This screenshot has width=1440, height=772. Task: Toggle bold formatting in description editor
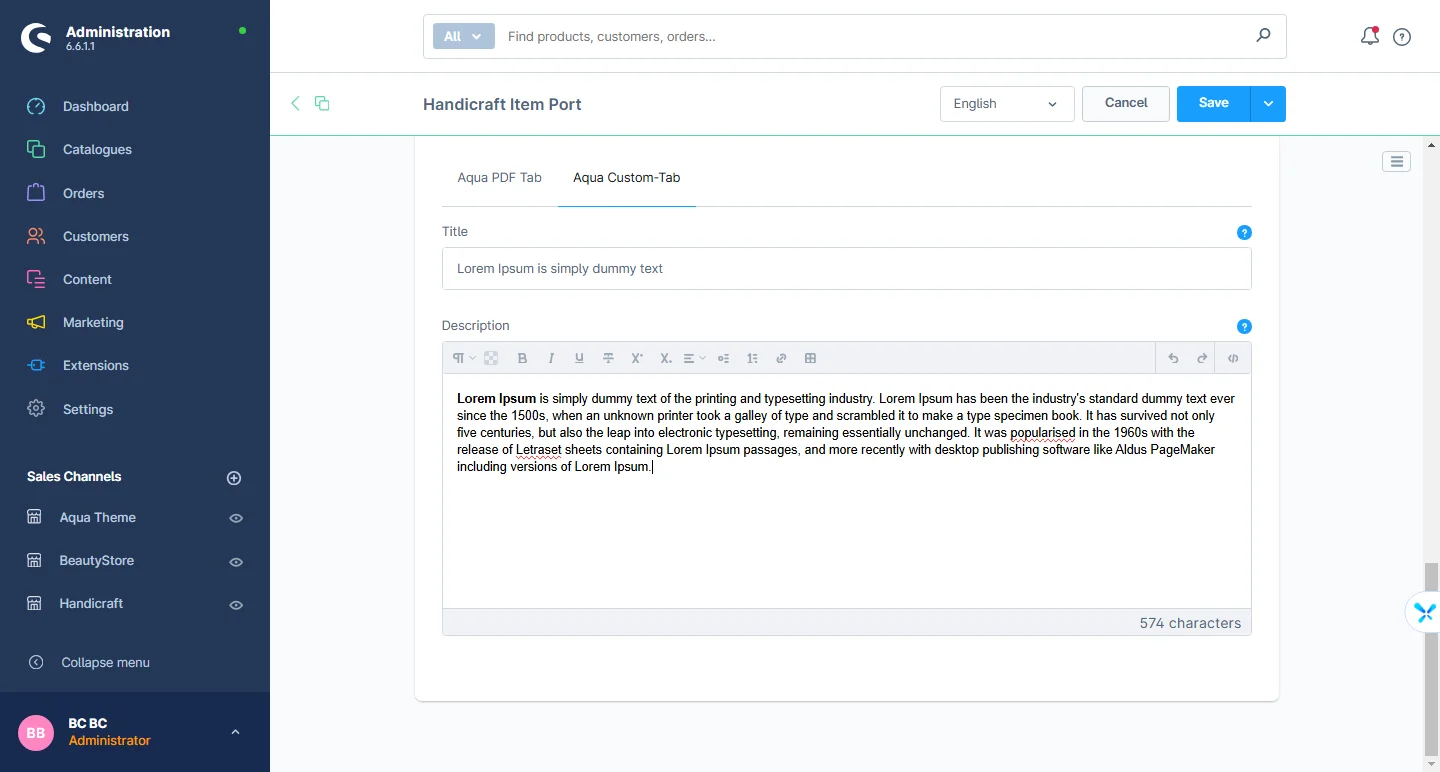tap(522, 358)
